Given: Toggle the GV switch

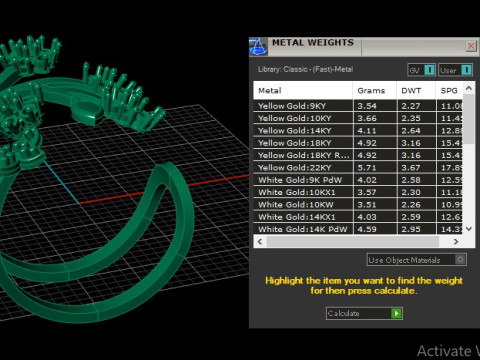Looking at the screenshot, I should tap(421, 70).
